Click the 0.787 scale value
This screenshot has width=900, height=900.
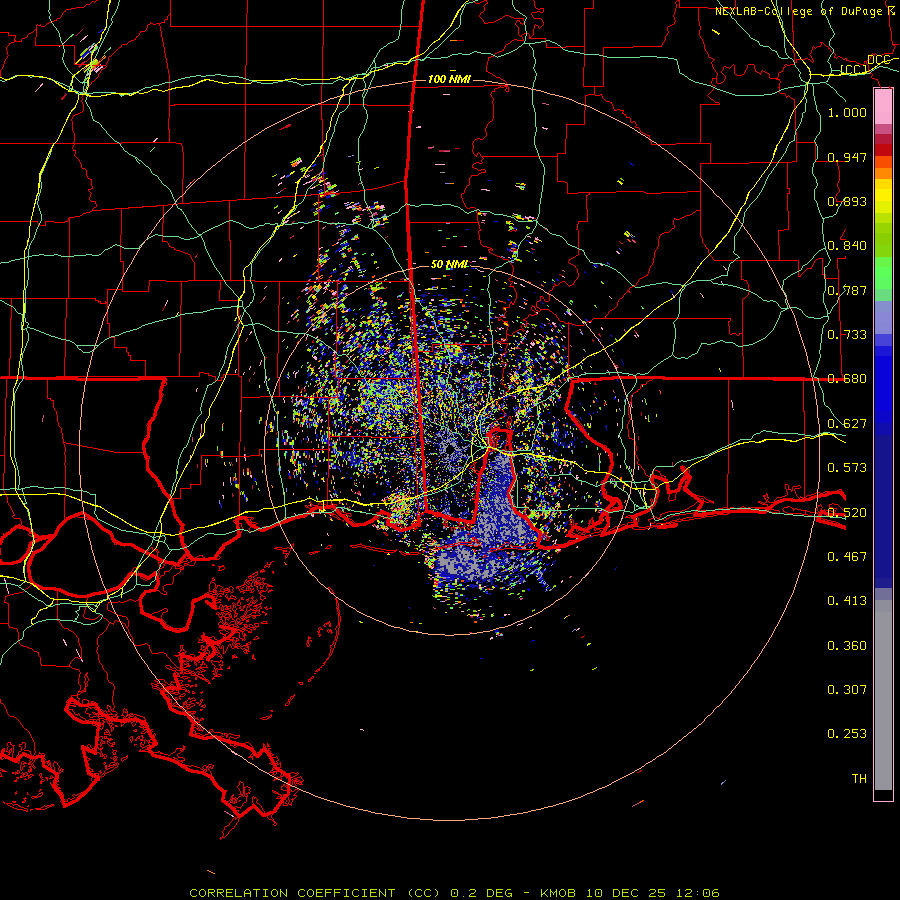(x=847, y=290)
